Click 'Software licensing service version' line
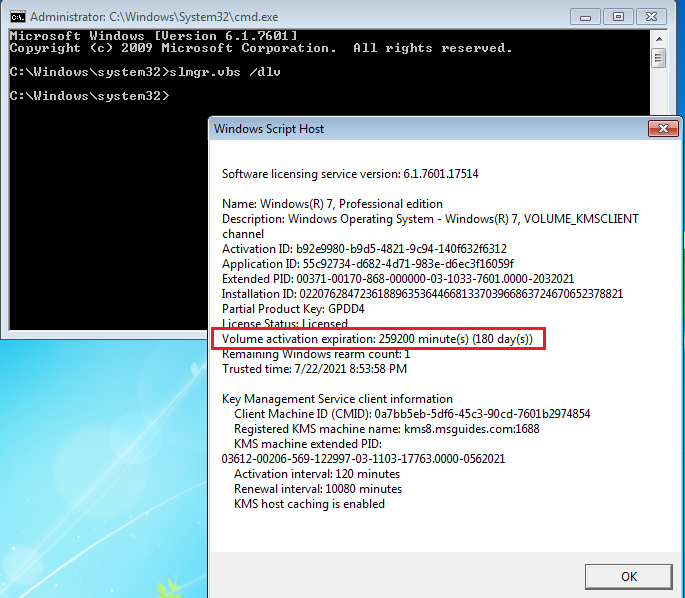 (350, 174)
